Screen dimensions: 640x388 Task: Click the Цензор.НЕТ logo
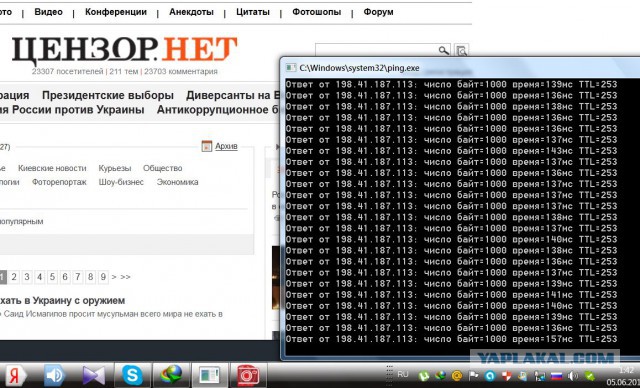[x=124, y=50]
